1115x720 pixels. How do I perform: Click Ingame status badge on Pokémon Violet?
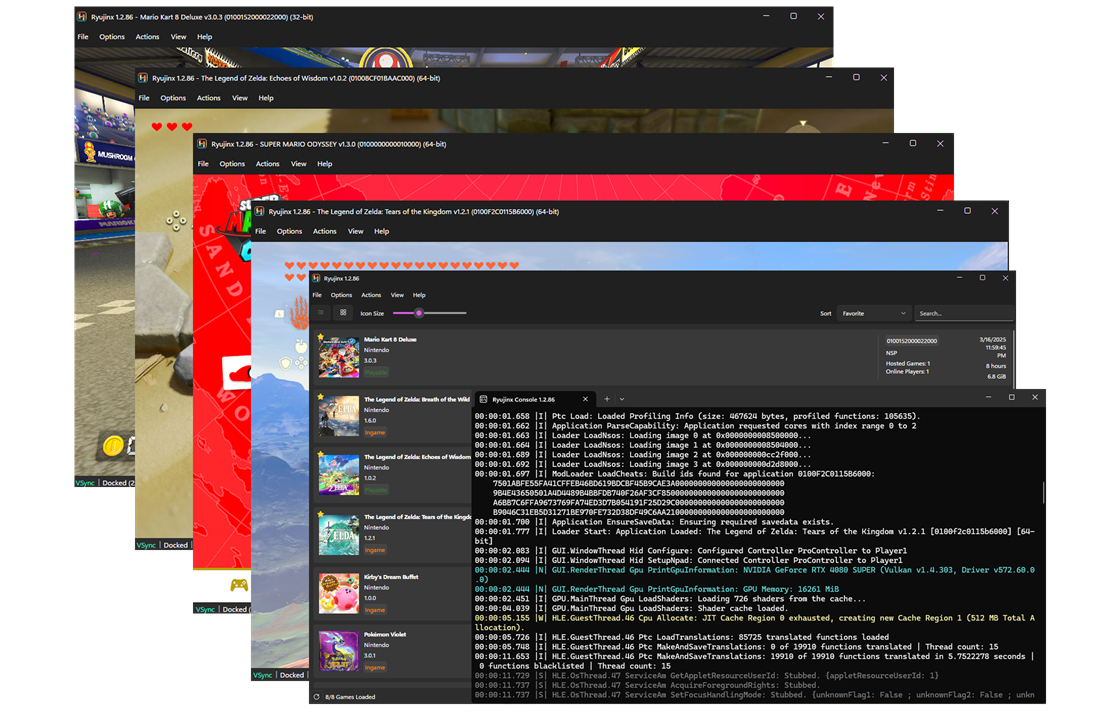[375, 667]
